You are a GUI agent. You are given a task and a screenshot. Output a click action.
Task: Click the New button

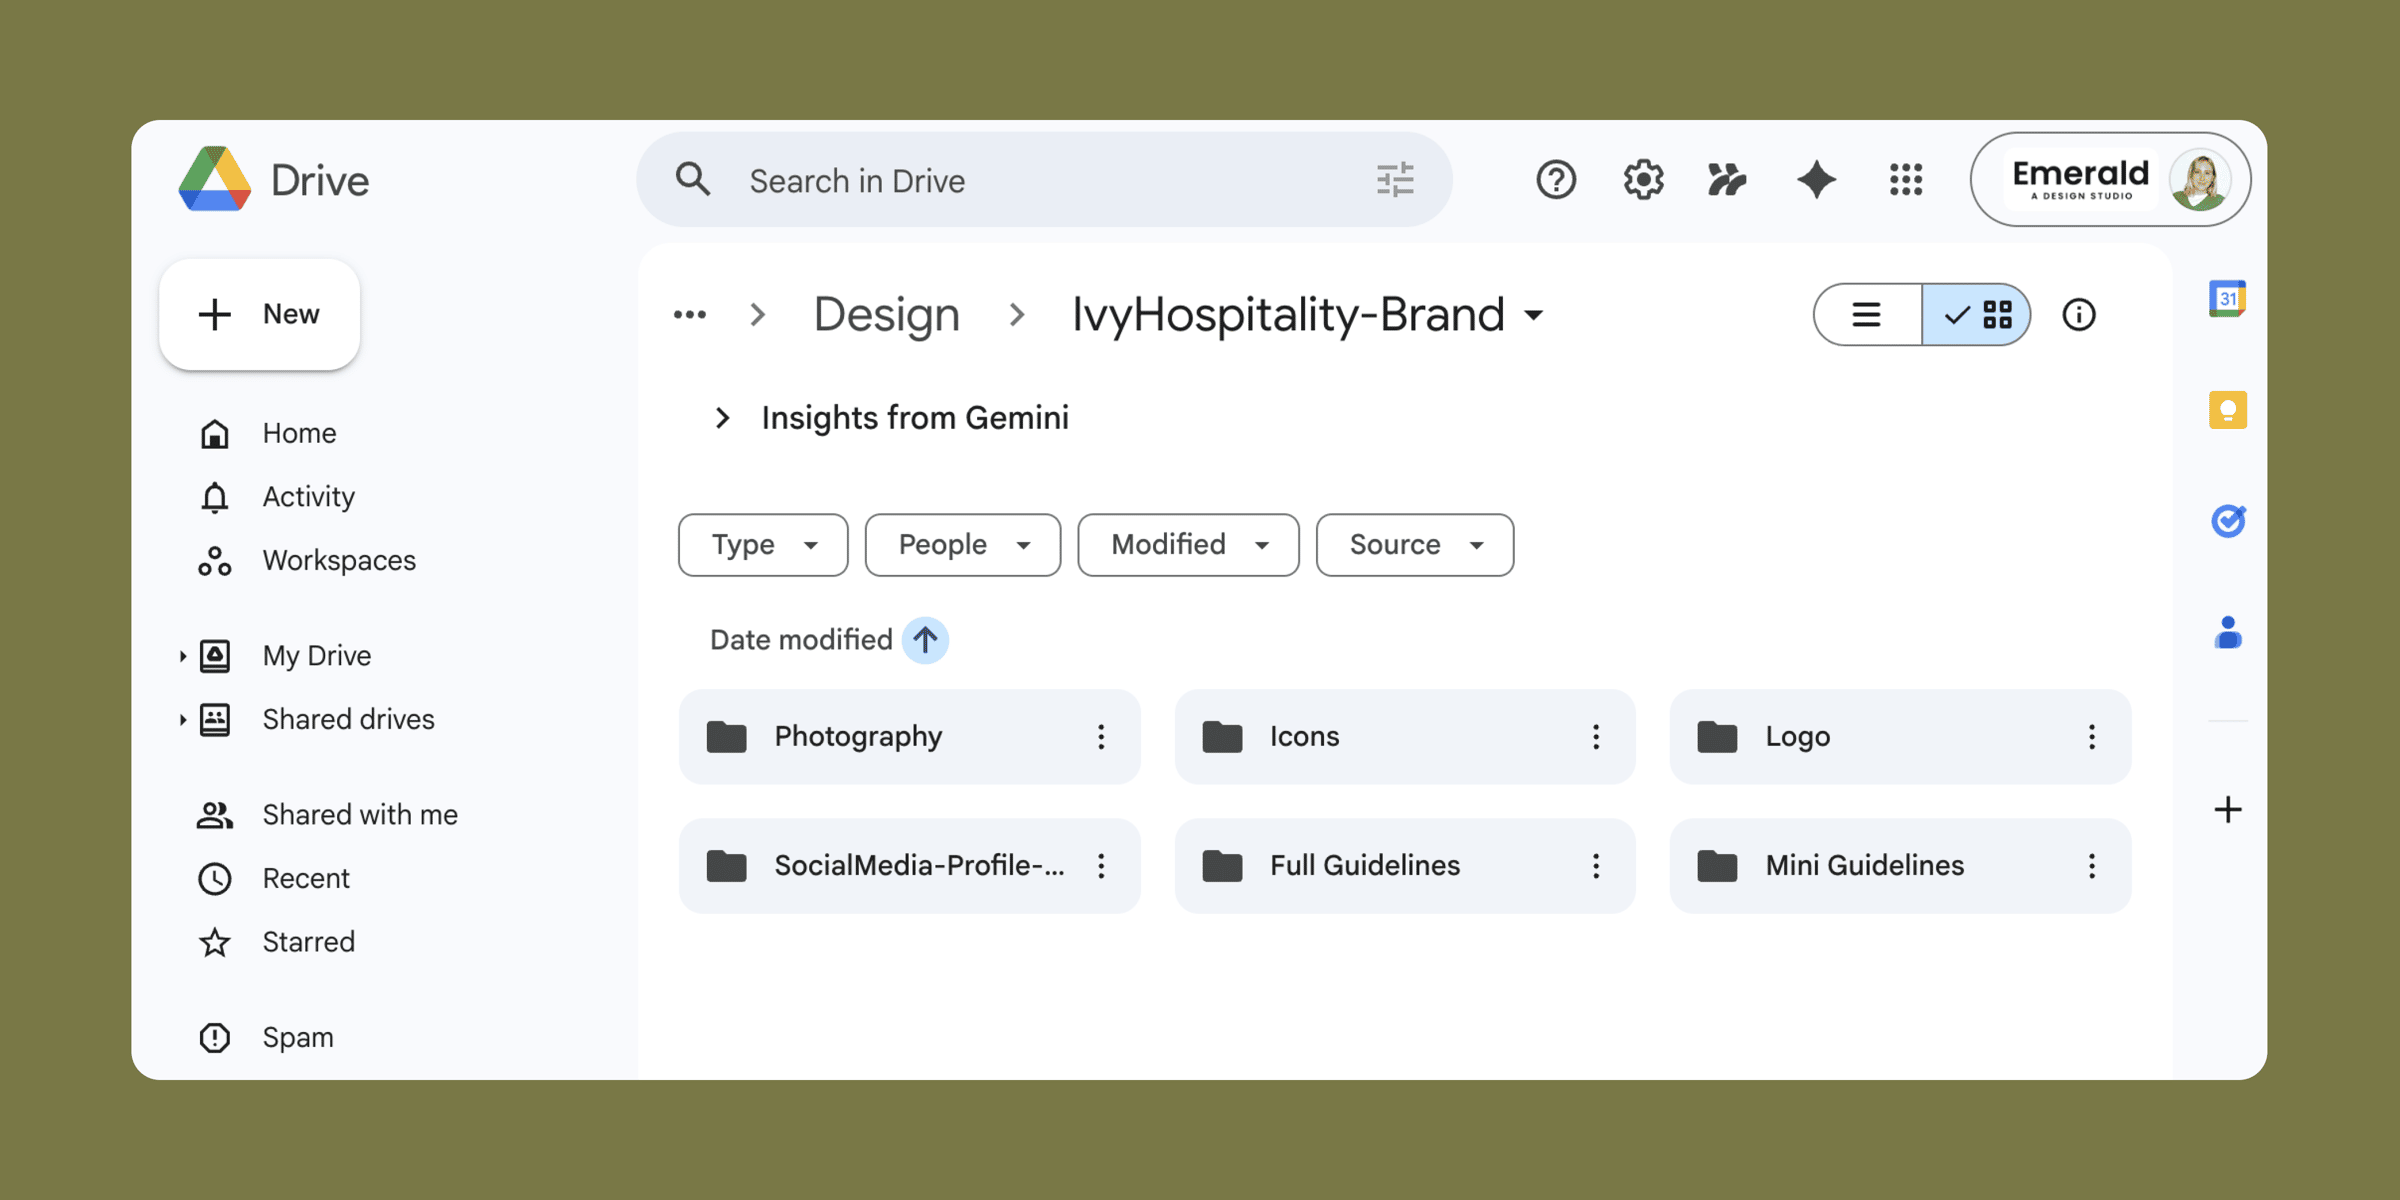point(260,314)
